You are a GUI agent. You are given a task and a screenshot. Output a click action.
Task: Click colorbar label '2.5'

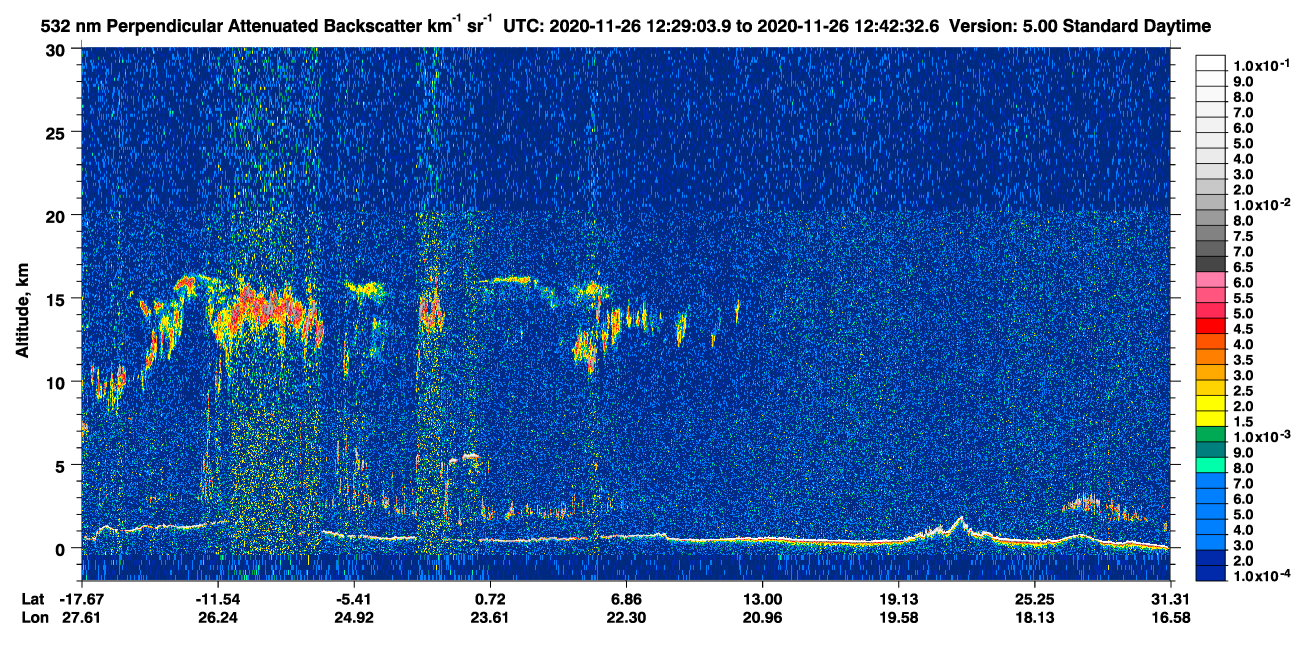[1244, 390]
